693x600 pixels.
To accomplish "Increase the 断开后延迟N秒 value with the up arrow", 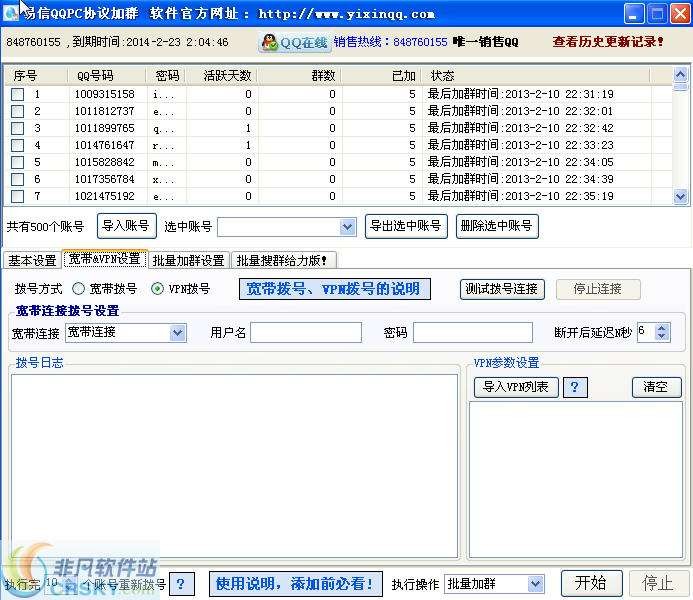I will (x=662, y=328).
